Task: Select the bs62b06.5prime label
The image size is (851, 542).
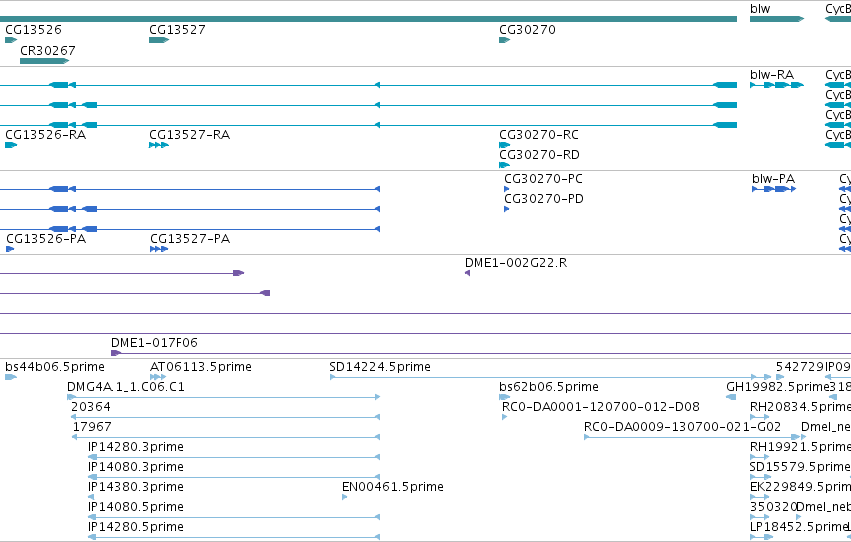Action: (549, 387)
